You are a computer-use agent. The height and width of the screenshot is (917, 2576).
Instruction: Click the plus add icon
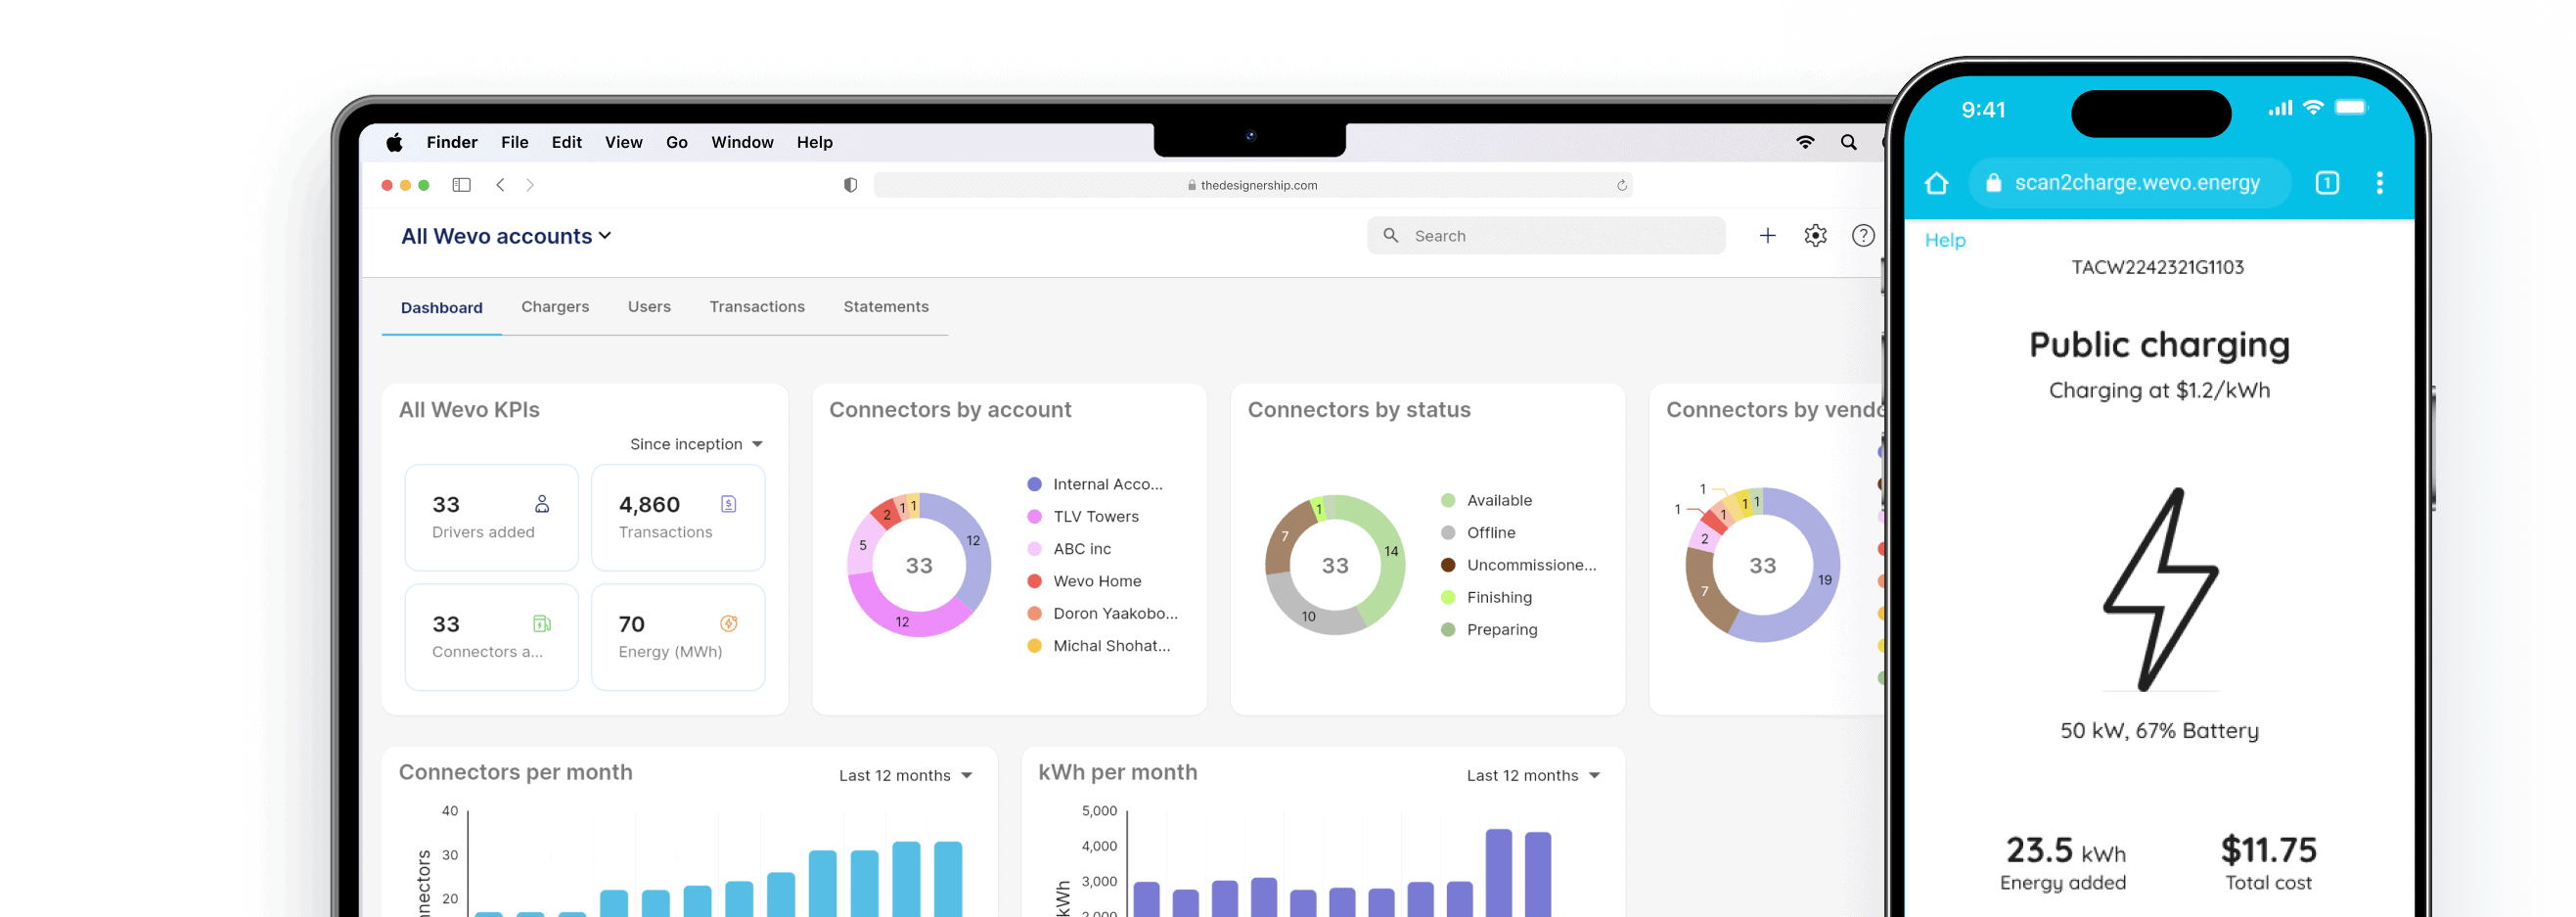(x=1767, y=236)
